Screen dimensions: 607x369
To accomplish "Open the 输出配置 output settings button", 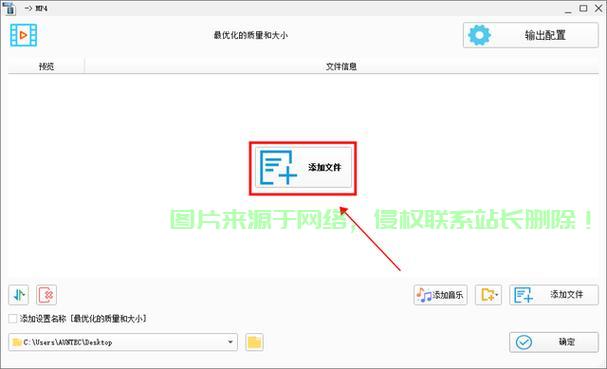I will (x=530, y=35).
